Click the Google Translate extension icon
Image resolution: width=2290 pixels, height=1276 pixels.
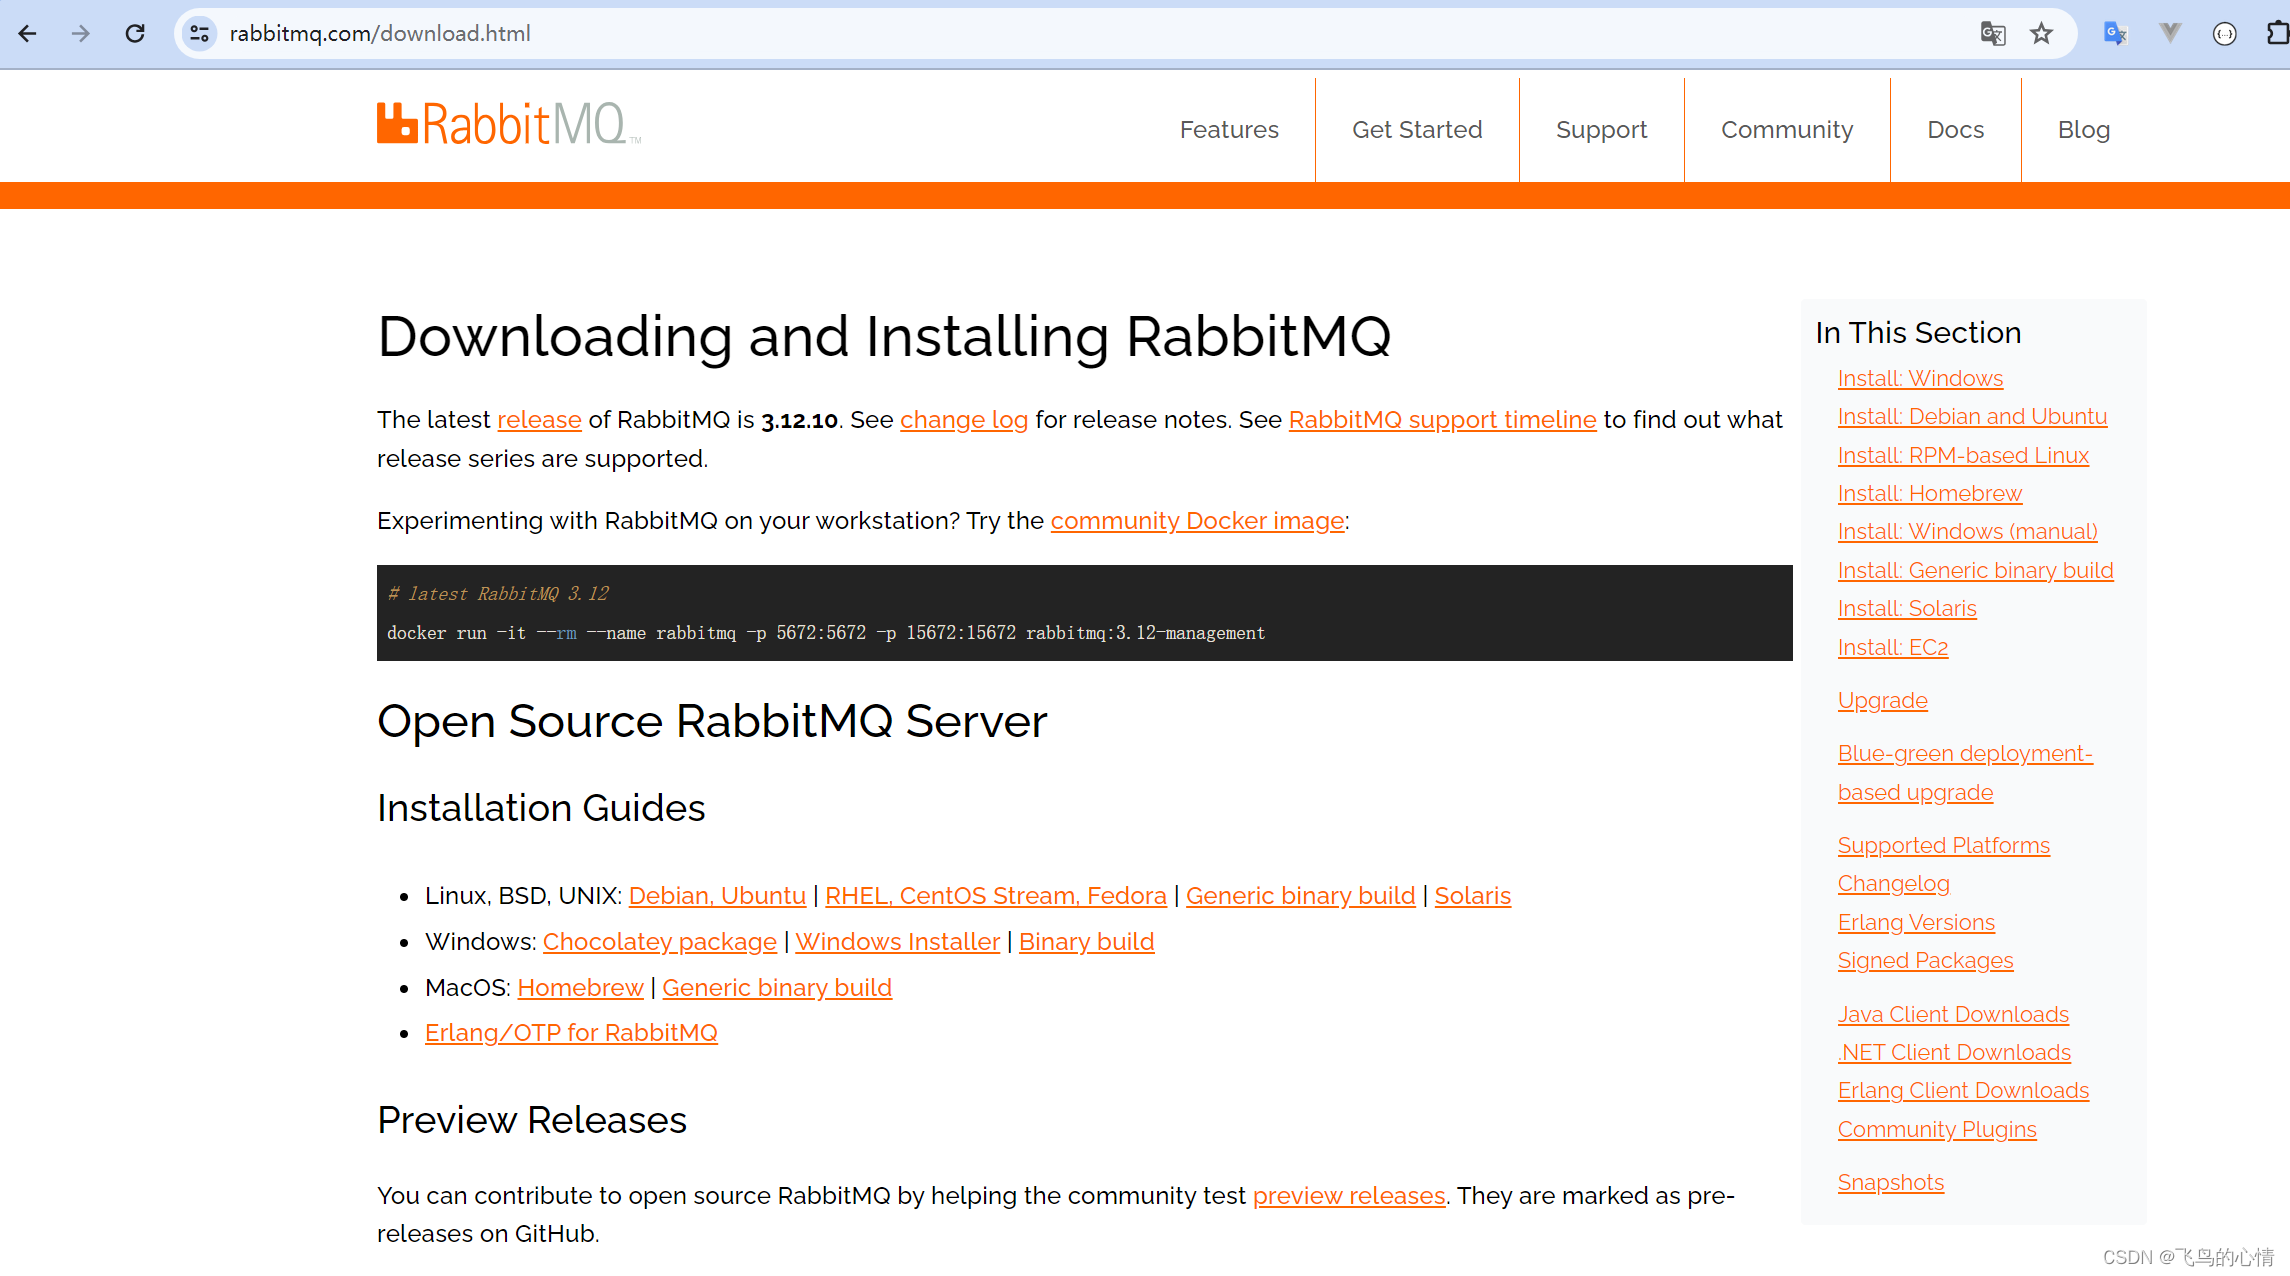pos(2114,33)
